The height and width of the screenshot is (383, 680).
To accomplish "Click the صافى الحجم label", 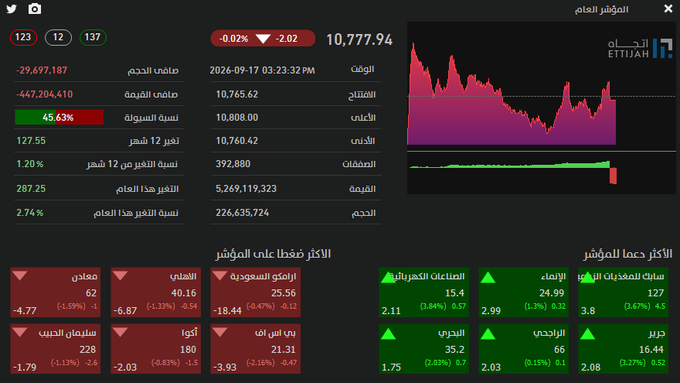I will 153,70.
